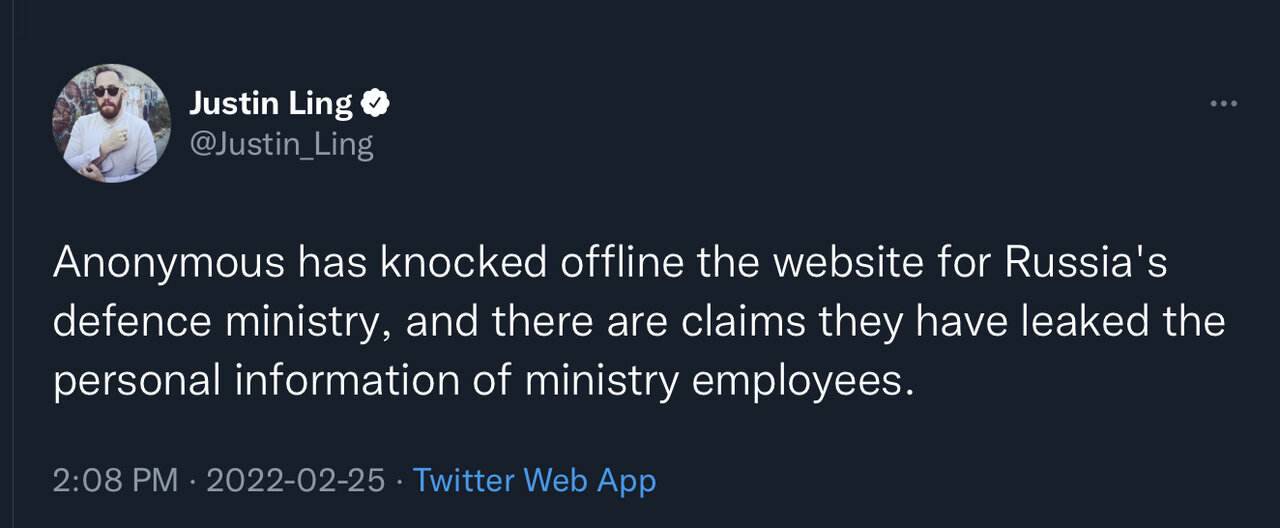Viewport: 1280px width, 528px height.
Task: Click the "Twitter Web App" source link
Action: (x=534, y=480)
